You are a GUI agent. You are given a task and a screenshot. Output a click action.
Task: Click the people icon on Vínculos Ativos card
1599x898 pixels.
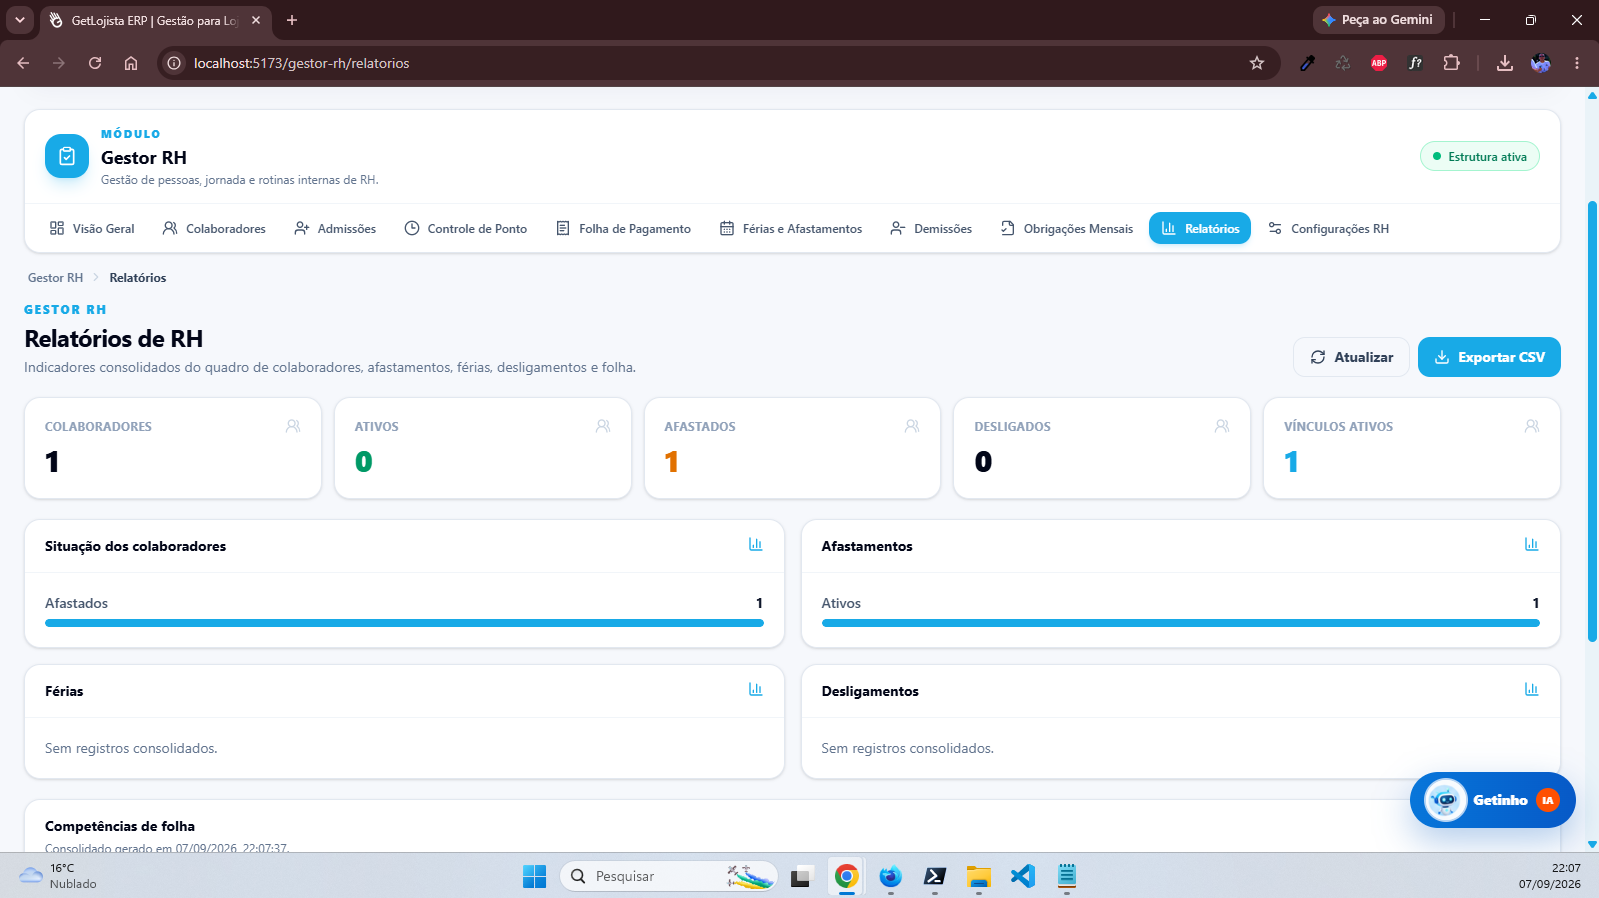[x=1532, y=426]
